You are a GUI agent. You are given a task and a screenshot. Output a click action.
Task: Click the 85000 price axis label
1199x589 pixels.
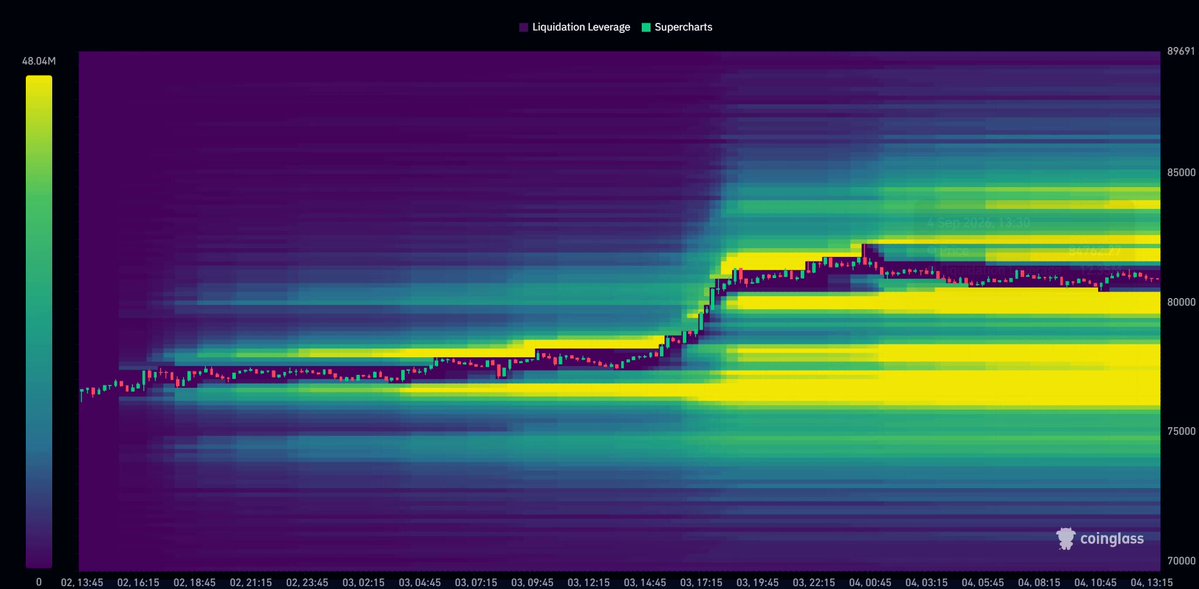[1181, 172]
